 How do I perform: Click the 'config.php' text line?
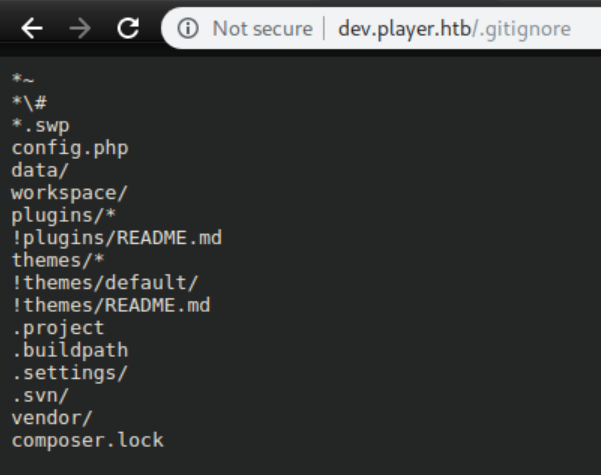point(70,148)
